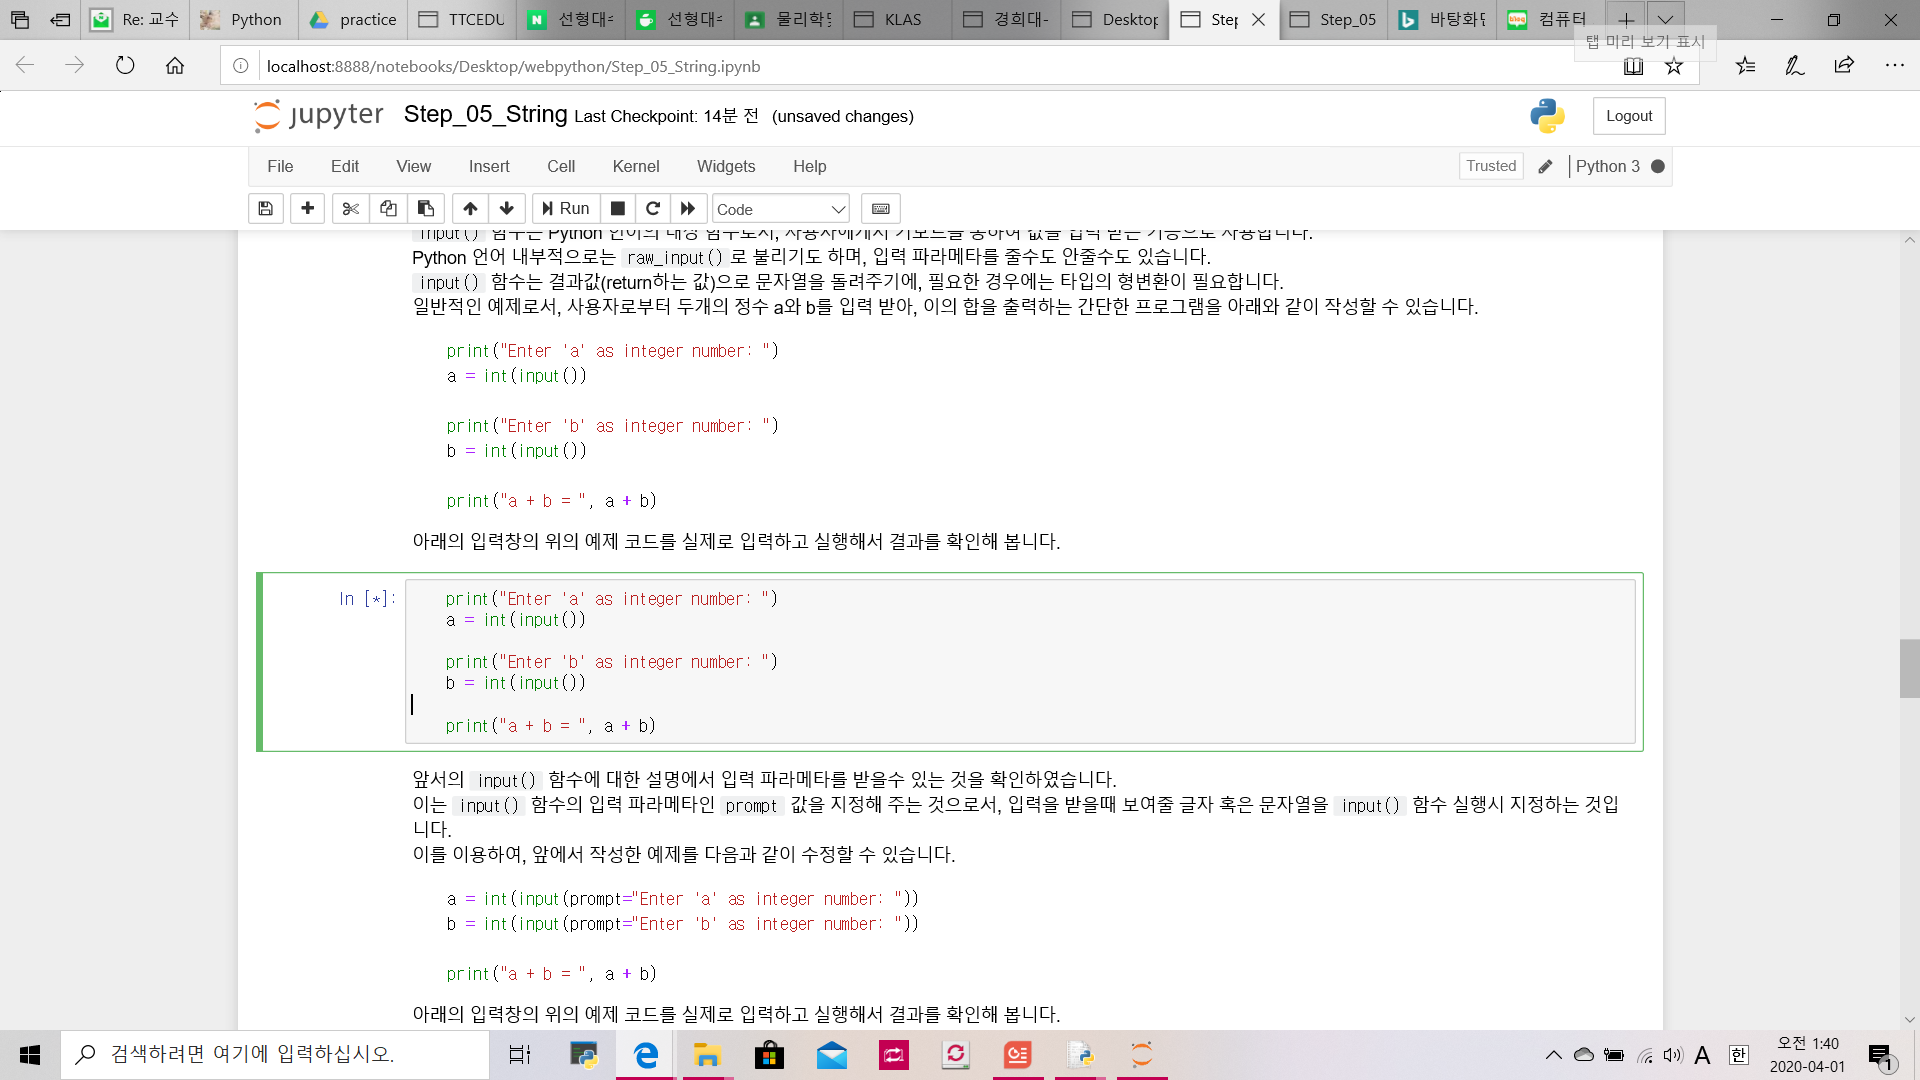Screen dimensions: 1920x1080
Task: Click inside the active code cell editor
Action: click(1020, 662)
